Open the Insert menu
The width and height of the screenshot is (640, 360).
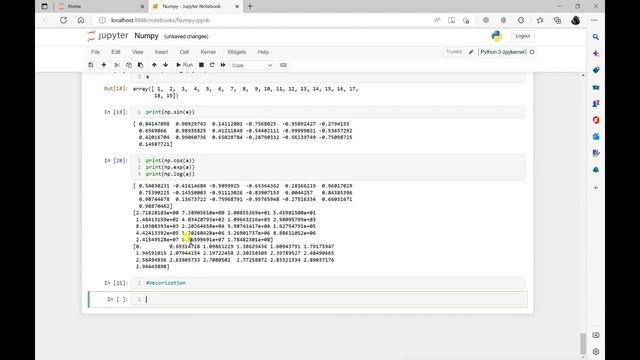click(x=161, y=52)
